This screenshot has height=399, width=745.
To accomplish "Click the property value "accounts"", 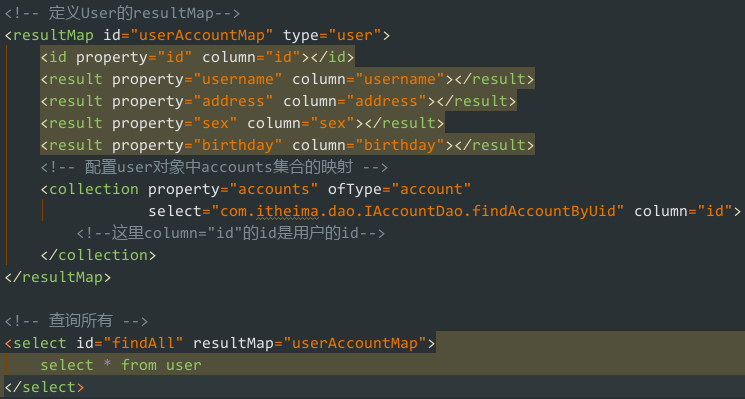I will tap(274, 189).
